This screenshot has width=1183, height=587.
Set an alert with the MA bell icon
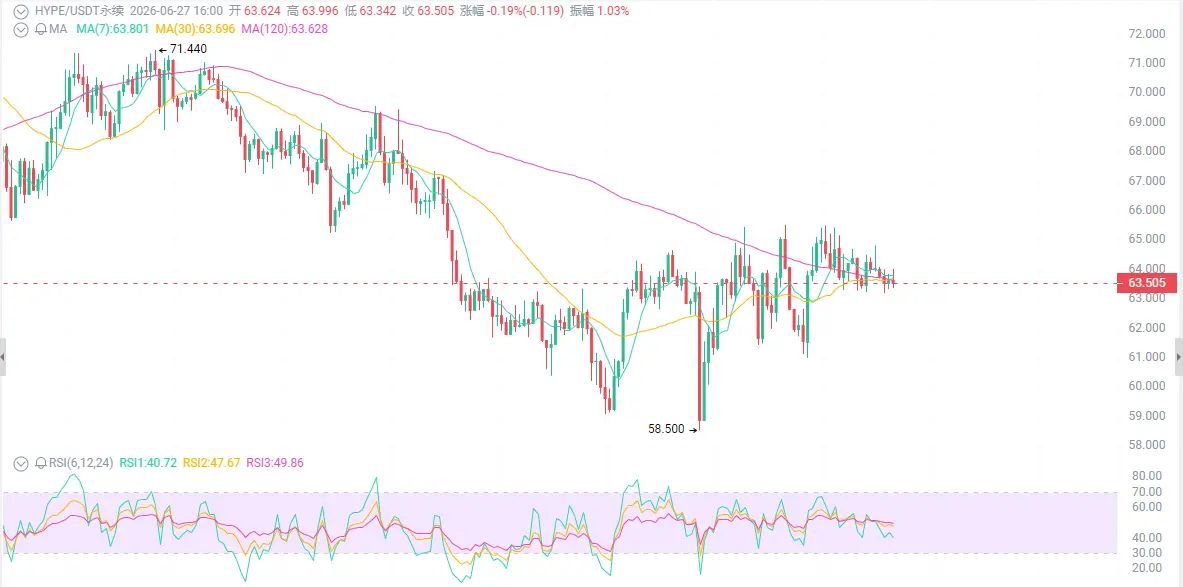[x=41, y=29]
